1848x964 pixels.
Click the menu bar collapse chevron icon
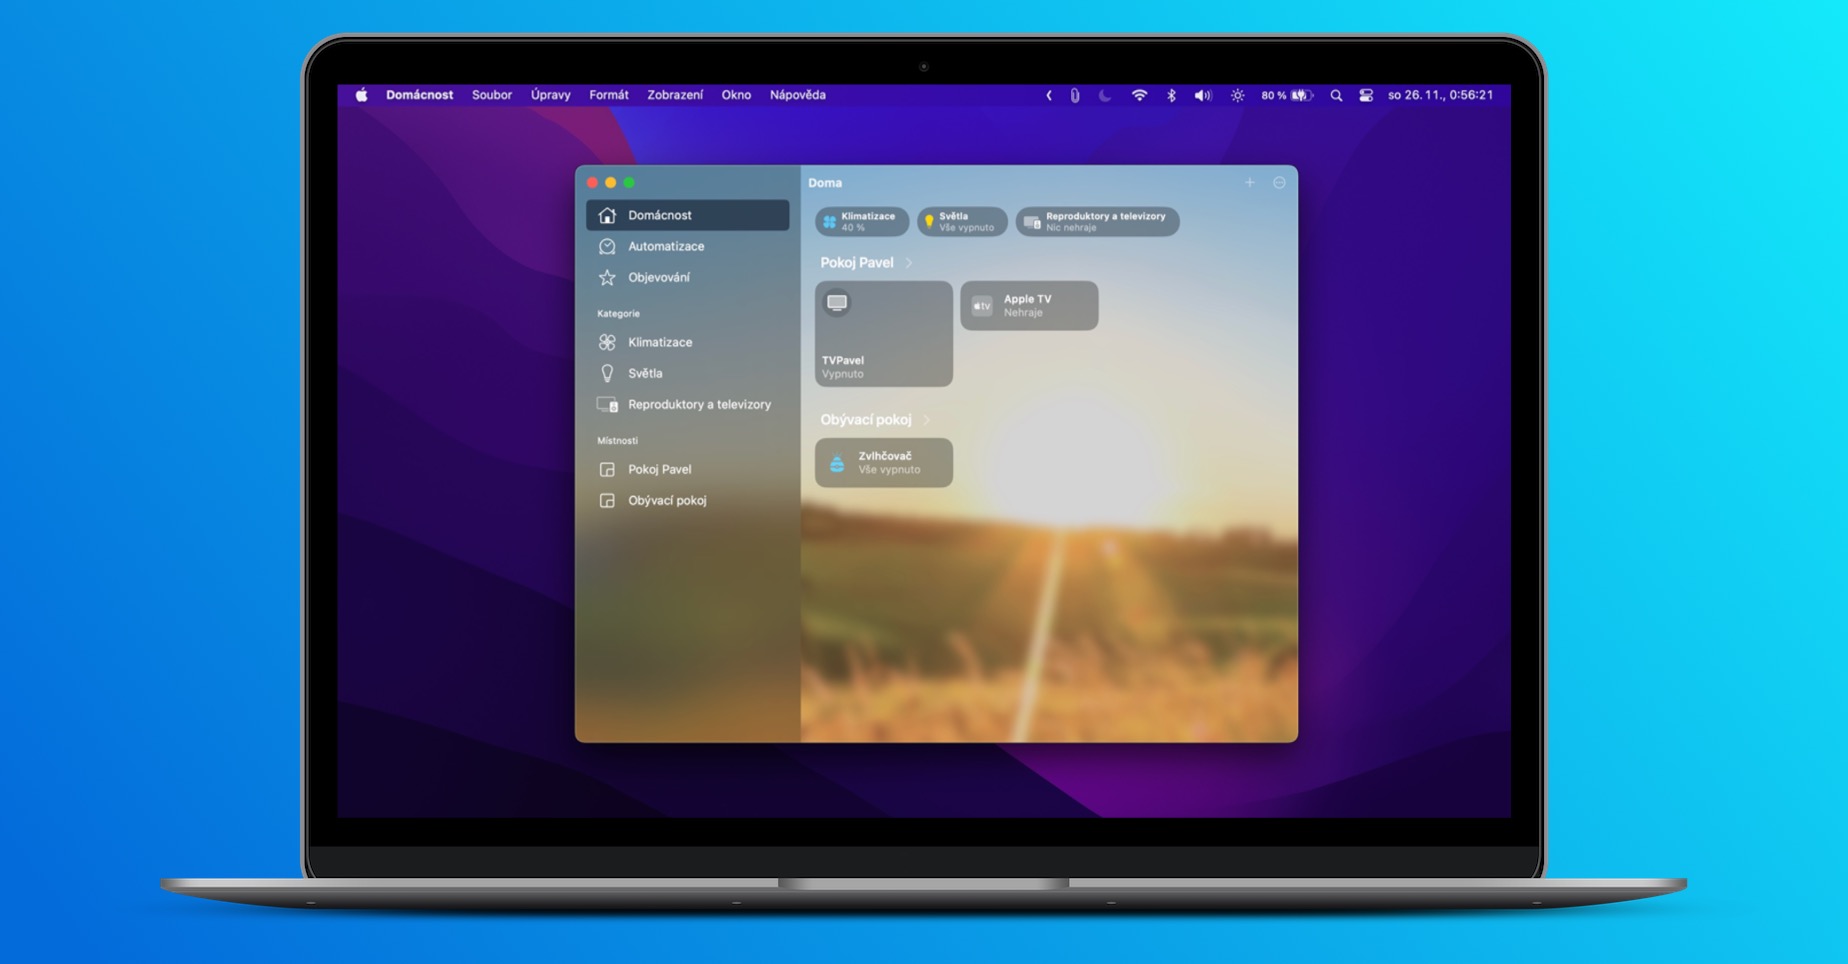[x=1049, y=95]
